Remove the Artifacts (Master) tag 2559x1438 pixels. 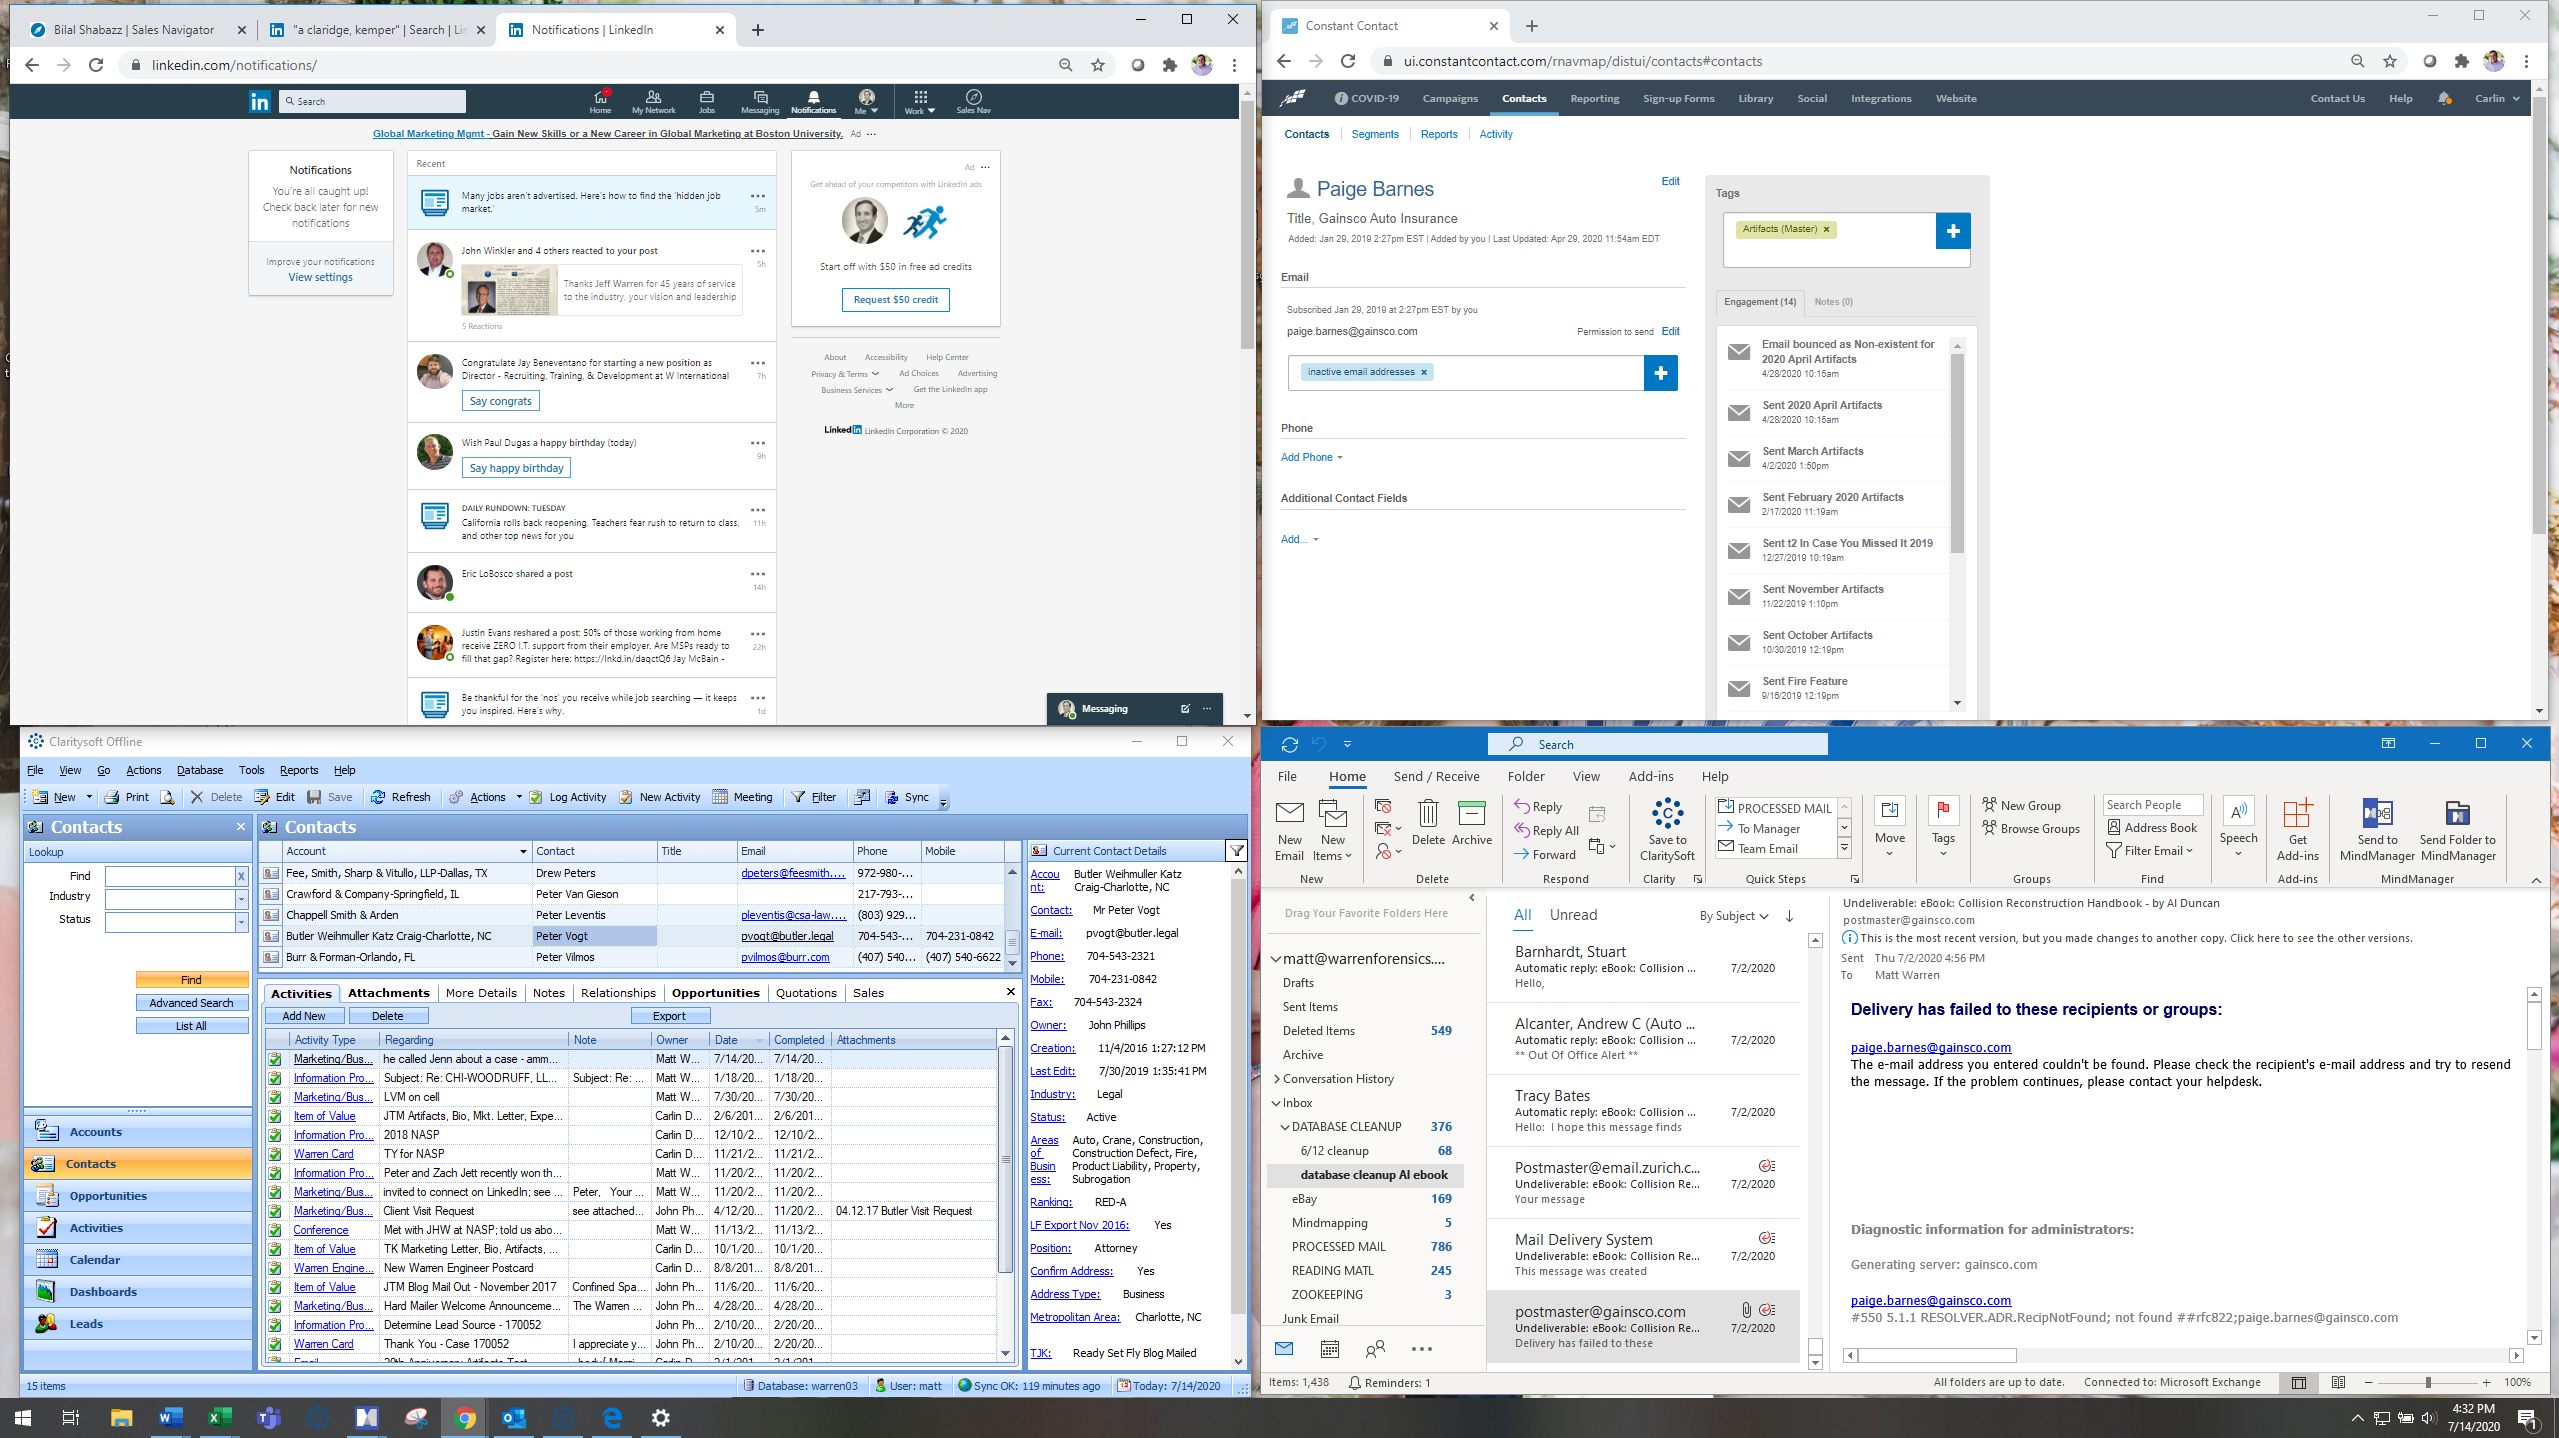coord(1826,229)
